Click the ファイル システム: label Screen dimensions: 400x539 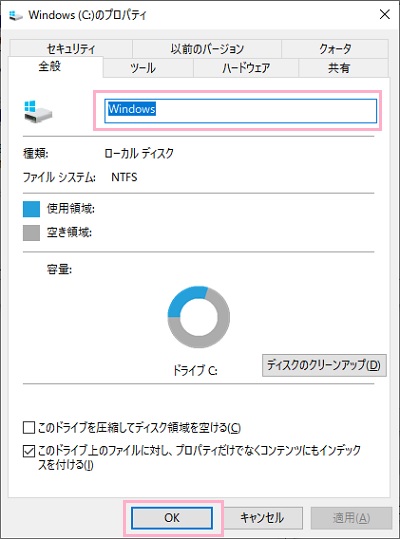pos(59,178)
